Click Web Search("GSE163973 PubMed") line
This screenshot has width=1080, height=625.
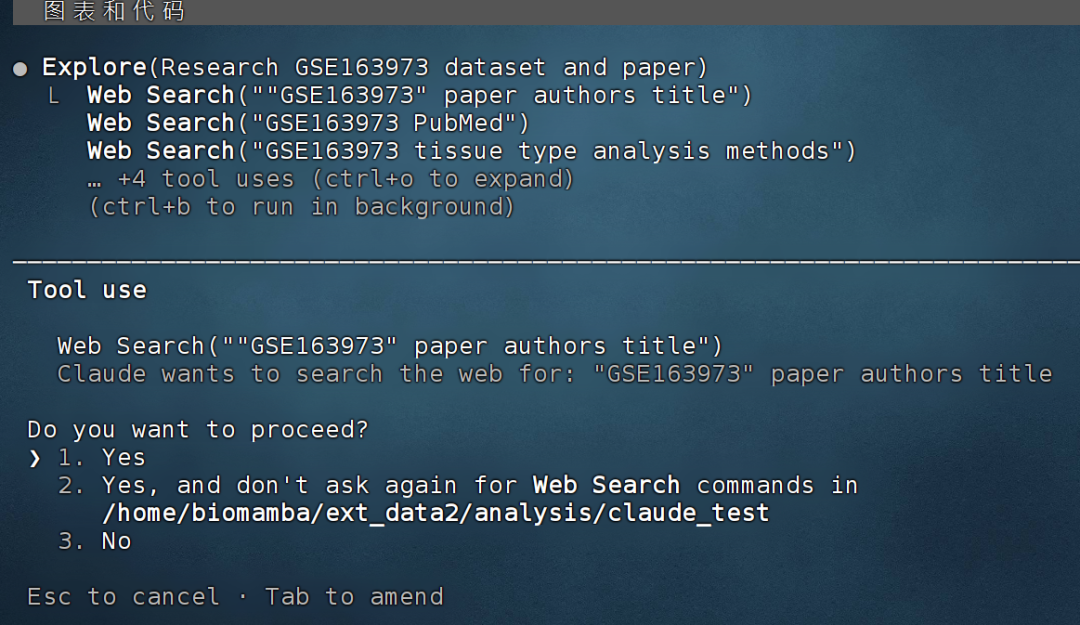(x=308, y=123)
